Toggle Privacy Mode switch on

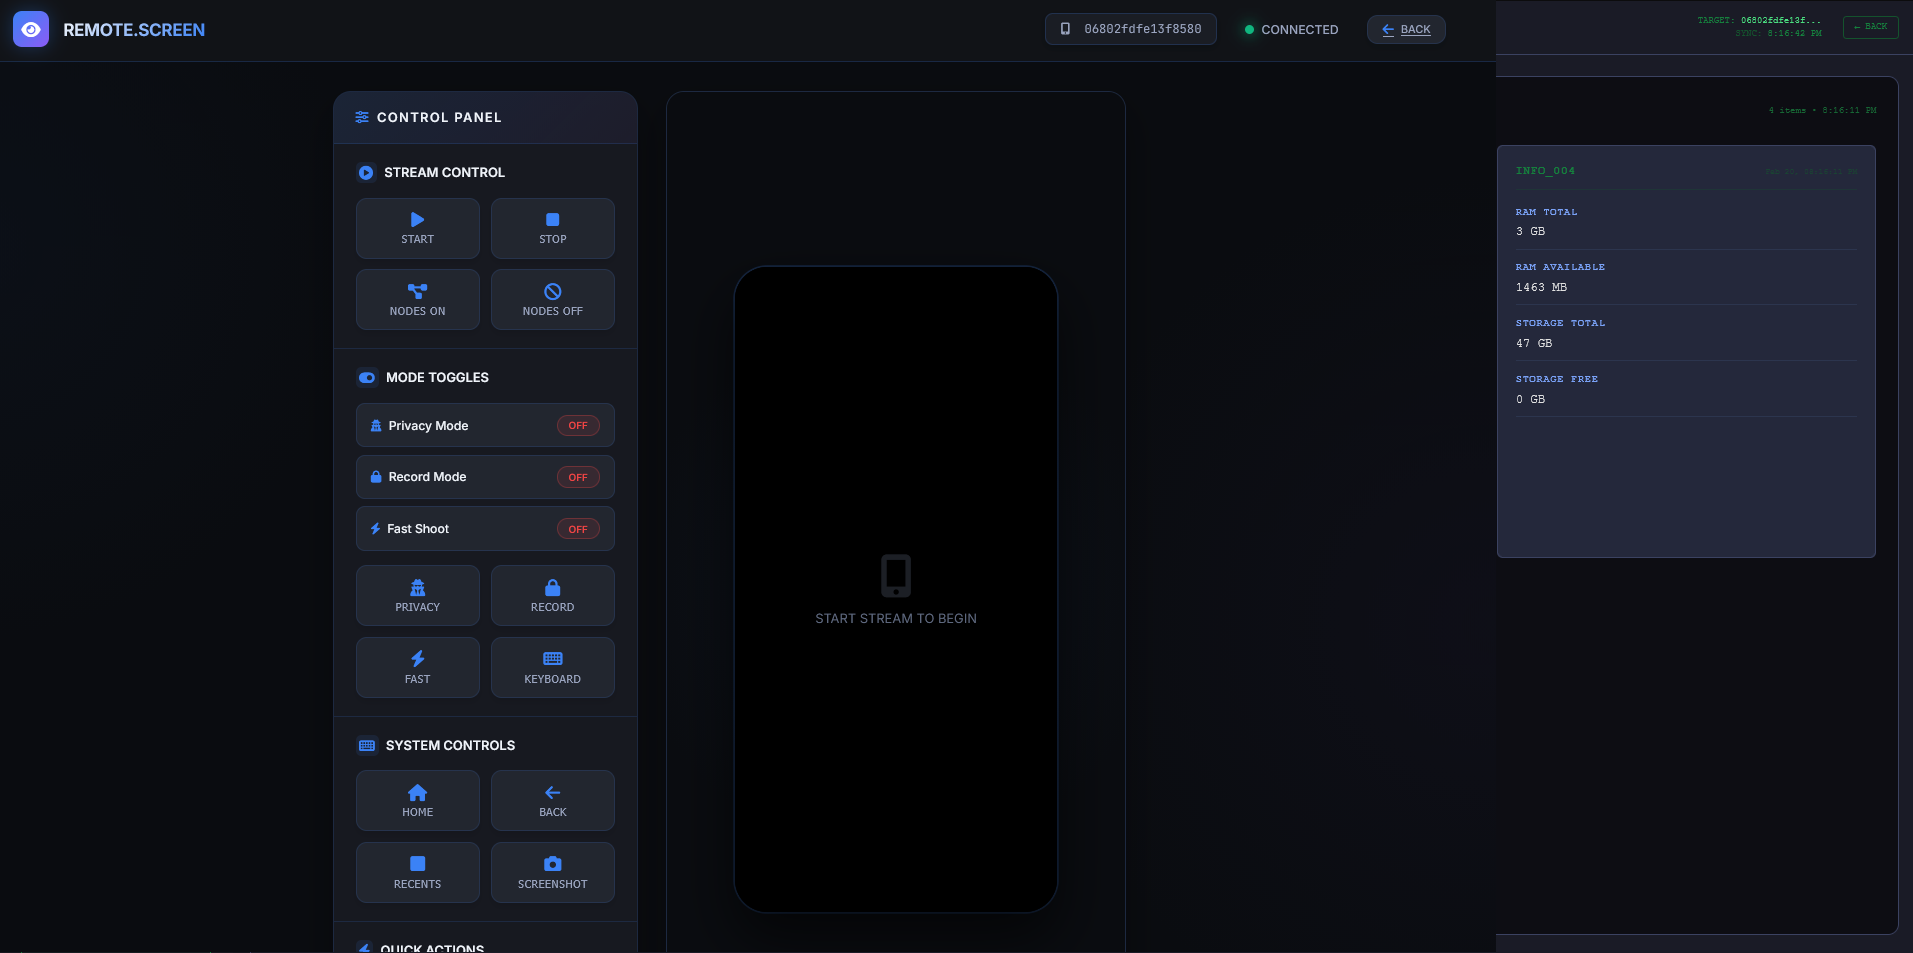[x=577, y=426]
